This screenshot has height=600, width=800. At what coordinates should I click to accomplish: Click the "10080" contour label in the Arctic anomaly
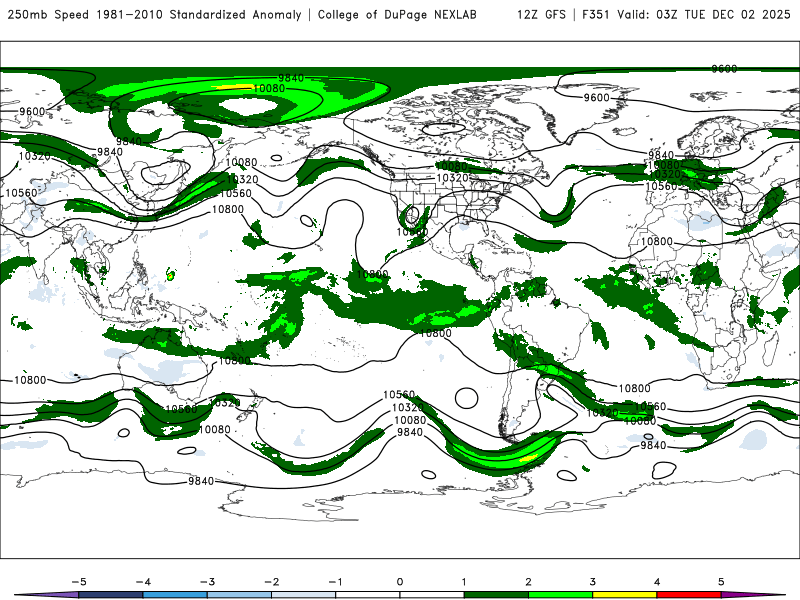pyautogui.click(x=269, y=88)
